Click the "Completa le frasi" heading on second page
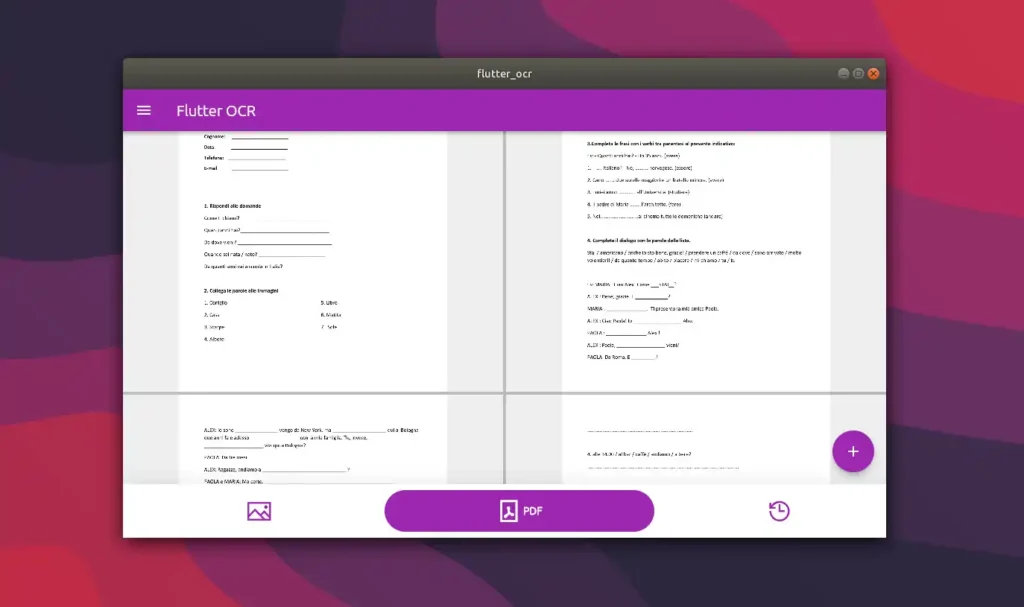1024x607 pixels. point(660,144)
